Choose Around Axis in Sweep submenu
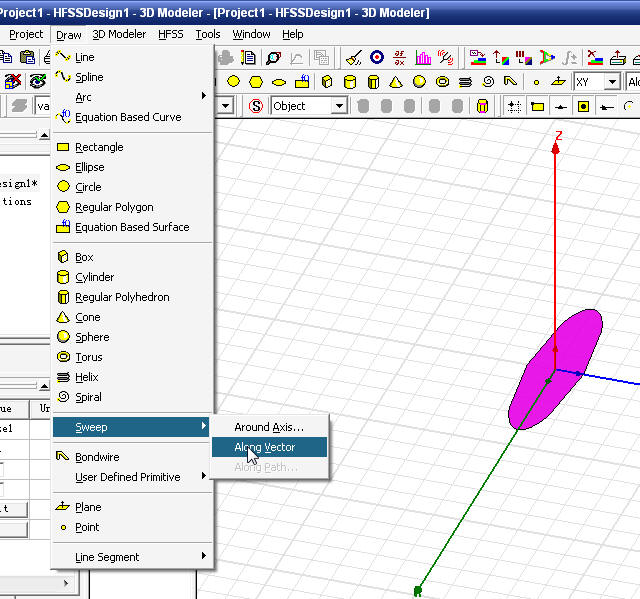Image resolution: width=640 pixels, height=599 pixels. (x=269, y=427)
